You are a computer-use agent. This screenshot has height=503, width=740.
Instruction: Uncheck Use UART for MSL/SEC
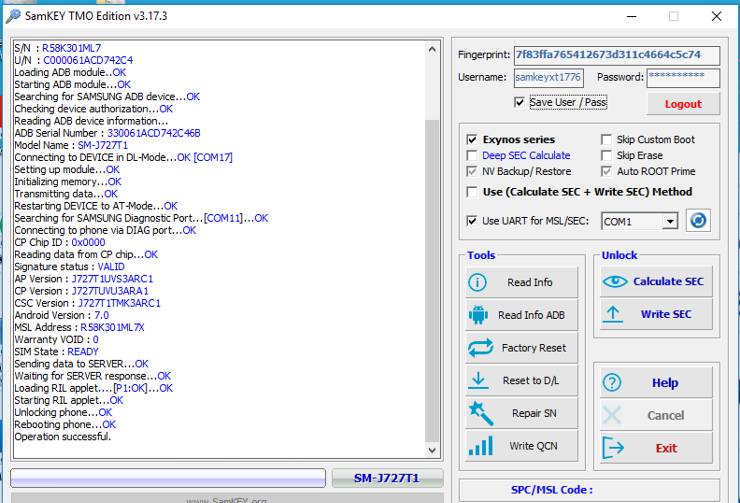(x=471, y=220)
